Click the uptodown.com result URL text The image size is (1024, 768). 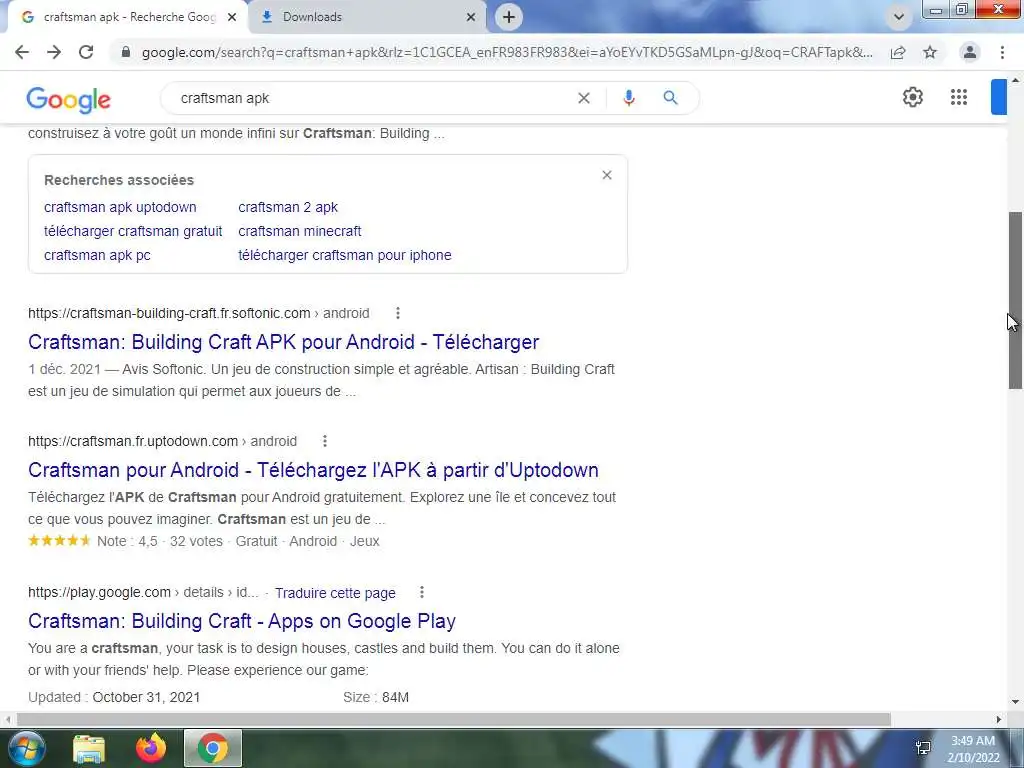point(163,441)
